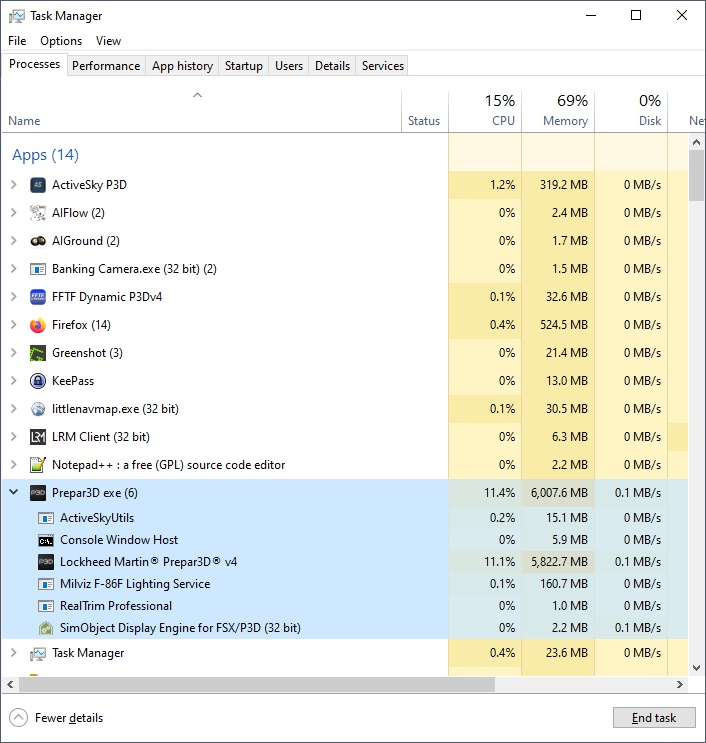
Task: Click the Banking Camera.exe icon
Action: 38,269
